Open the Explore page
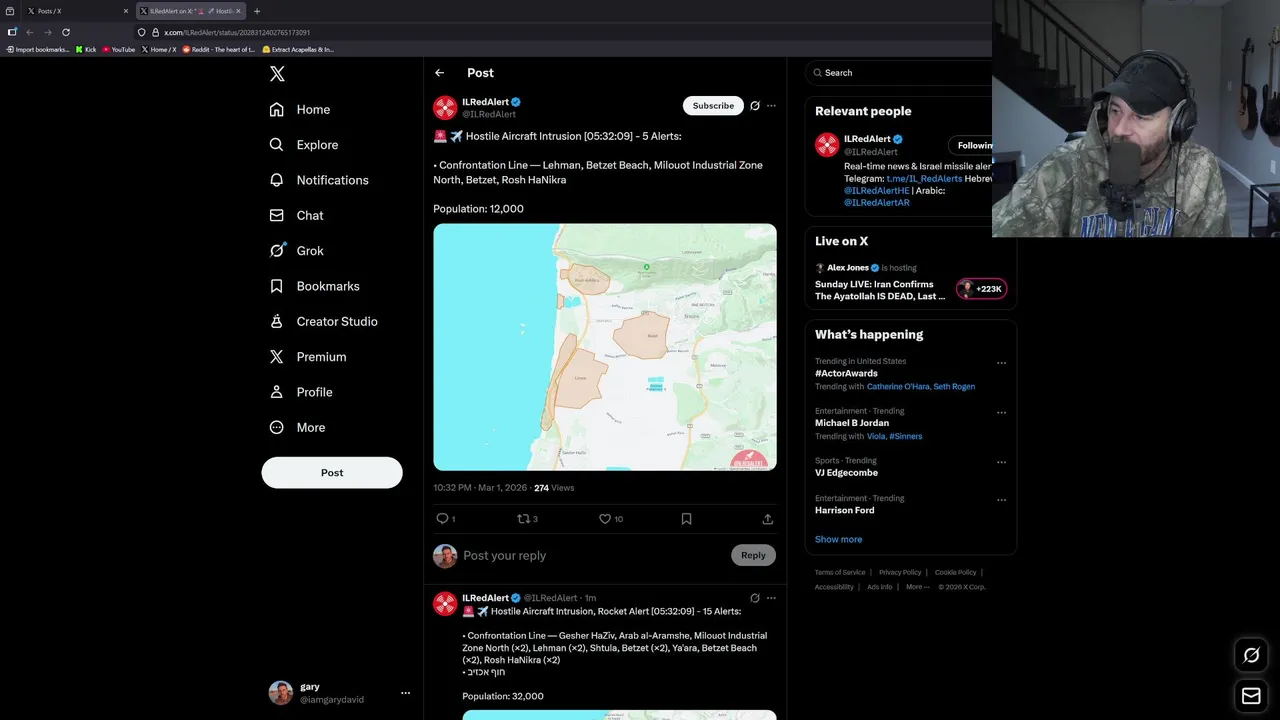Viewport: 1280px width, 720px height. click(x=304, y=145)
